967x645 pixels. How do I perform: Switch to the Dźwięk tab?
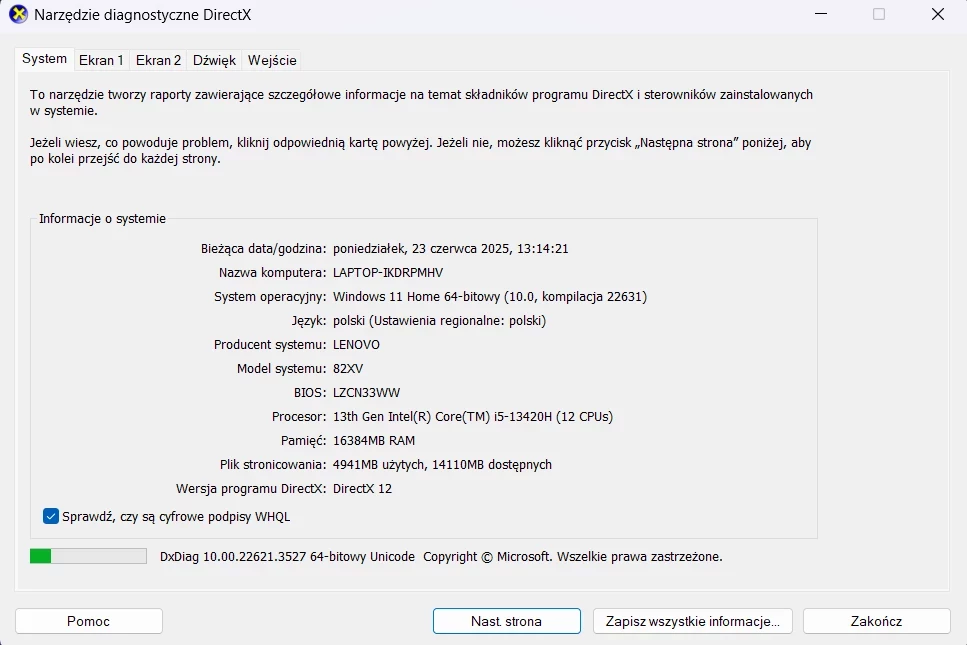pyautogui.click(x=214, y=60)
